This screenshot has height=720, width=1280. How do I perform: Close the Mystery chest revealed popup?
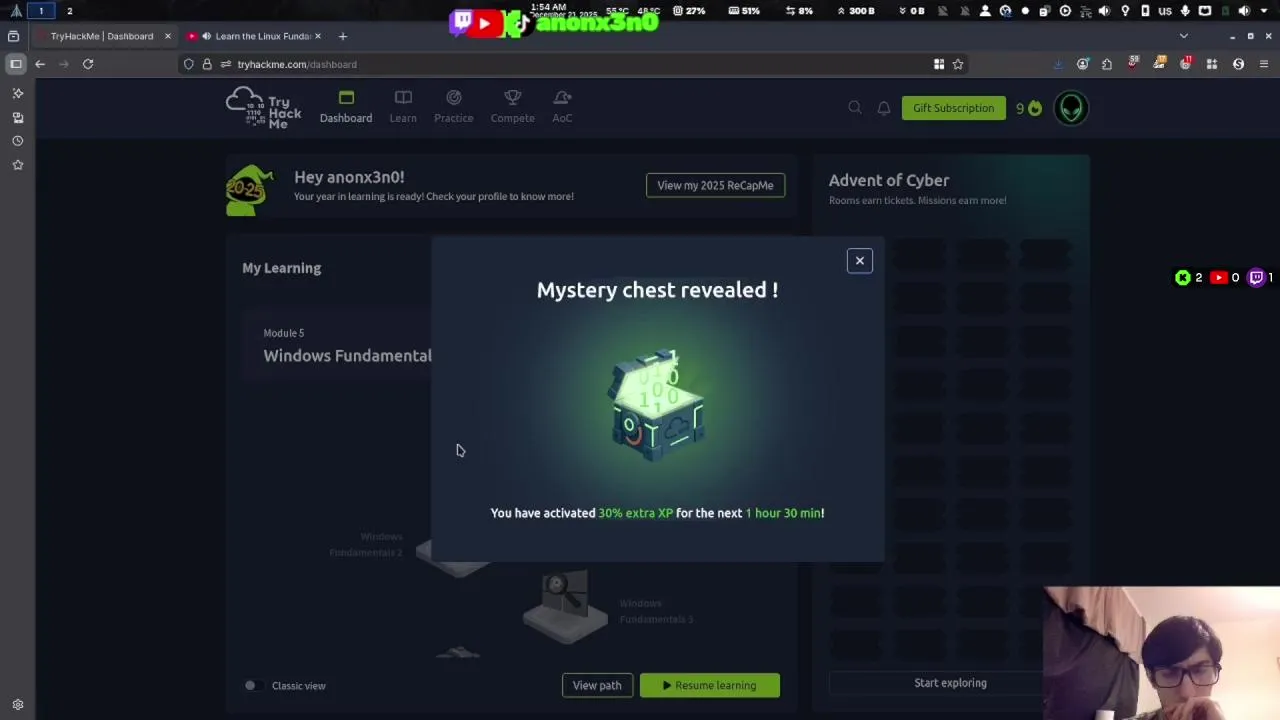pos(859,261)
